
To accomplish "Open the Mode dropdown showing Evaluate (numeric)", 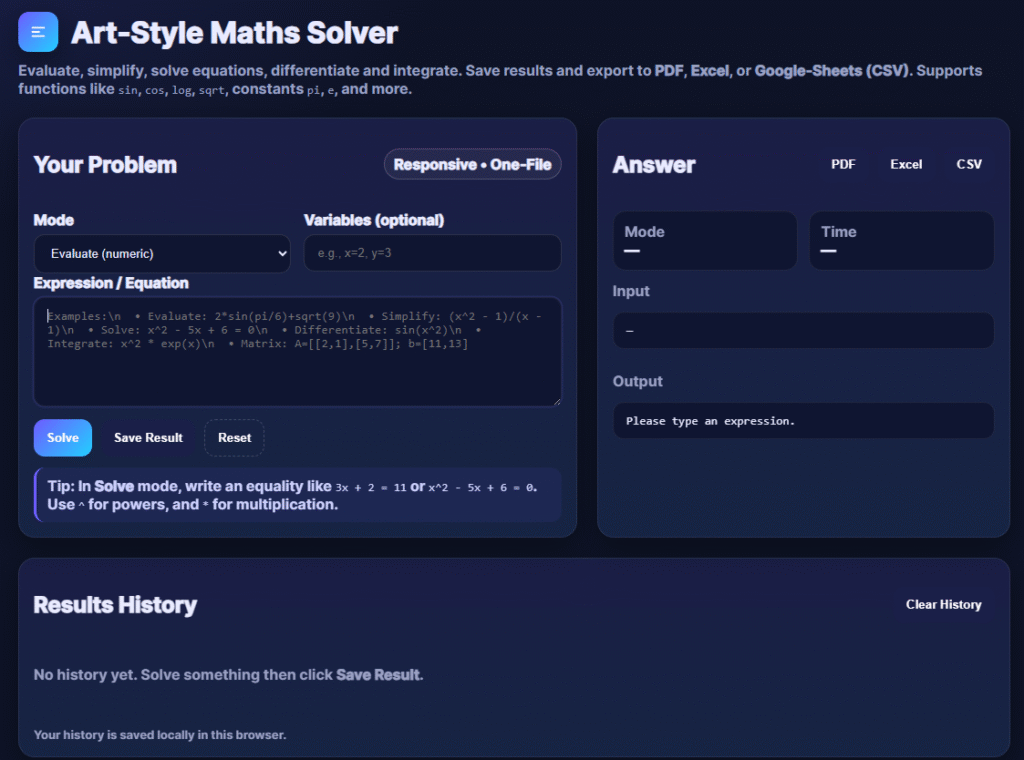I will 162,254.
